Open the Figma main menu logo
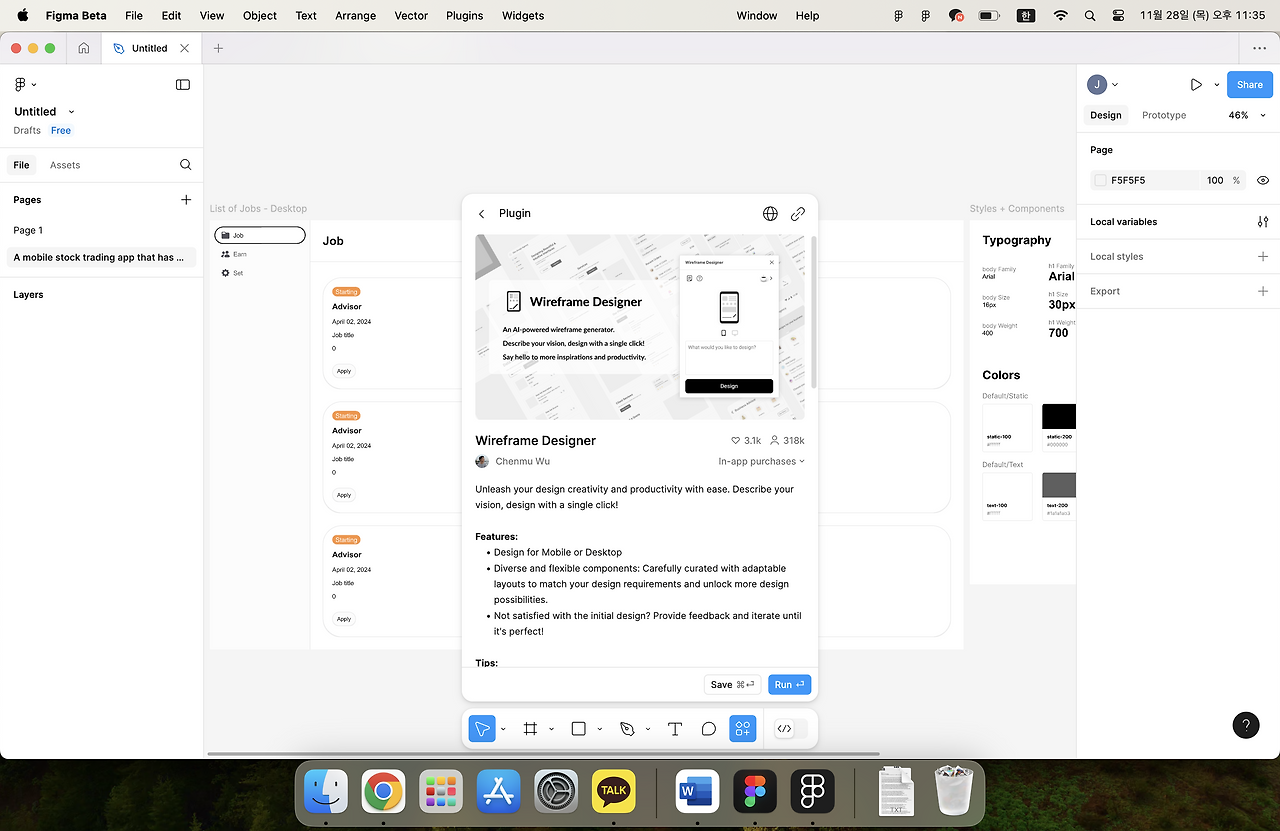The width and height of the screenshot is (1280, 831). point(20,85)
